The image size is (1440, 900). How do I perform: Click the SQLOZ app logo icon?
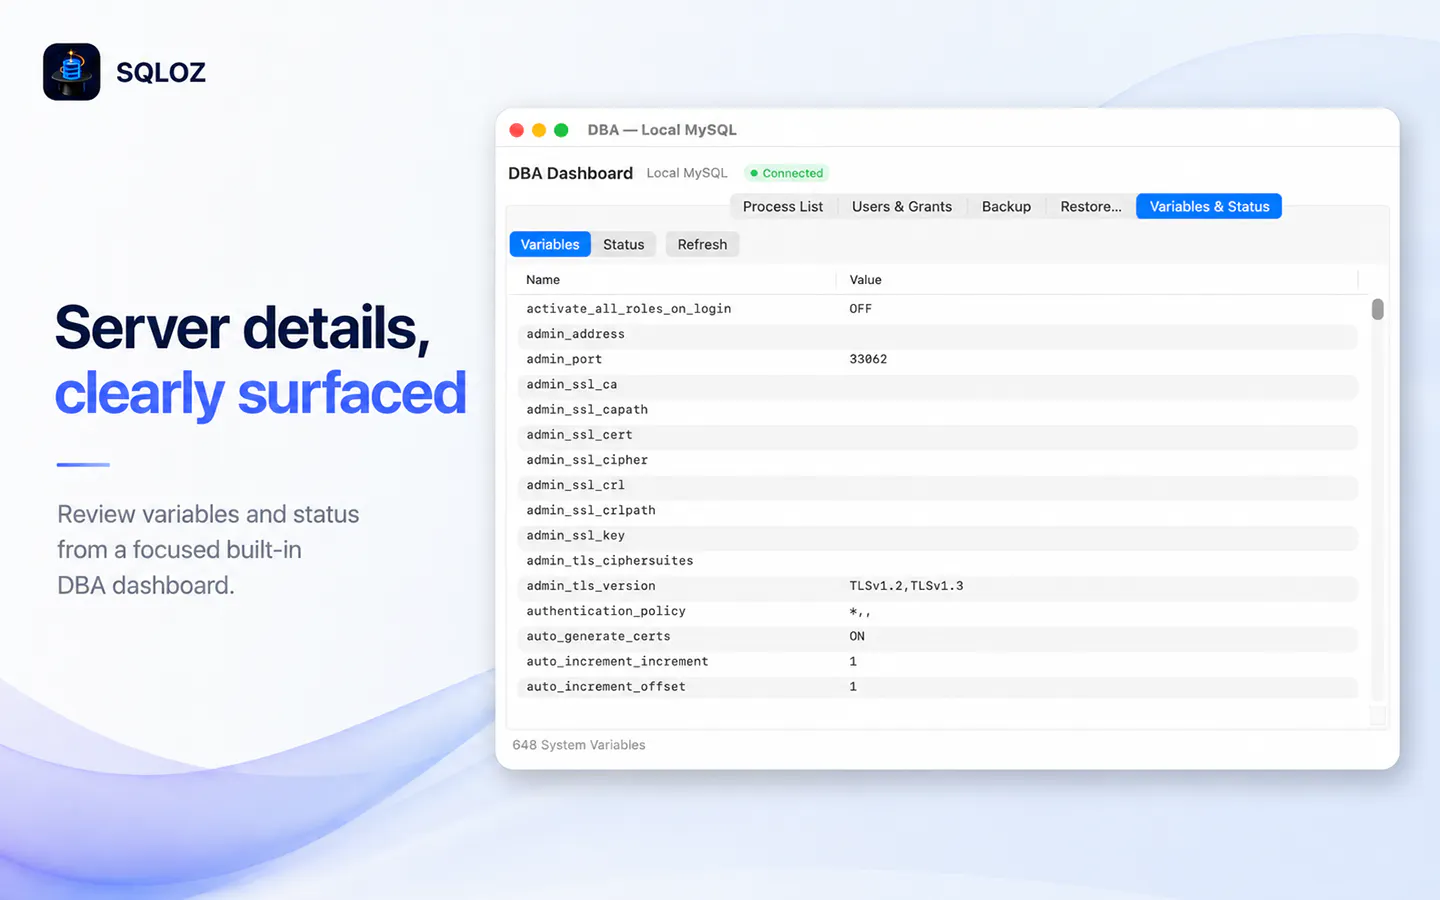[72, 72]
